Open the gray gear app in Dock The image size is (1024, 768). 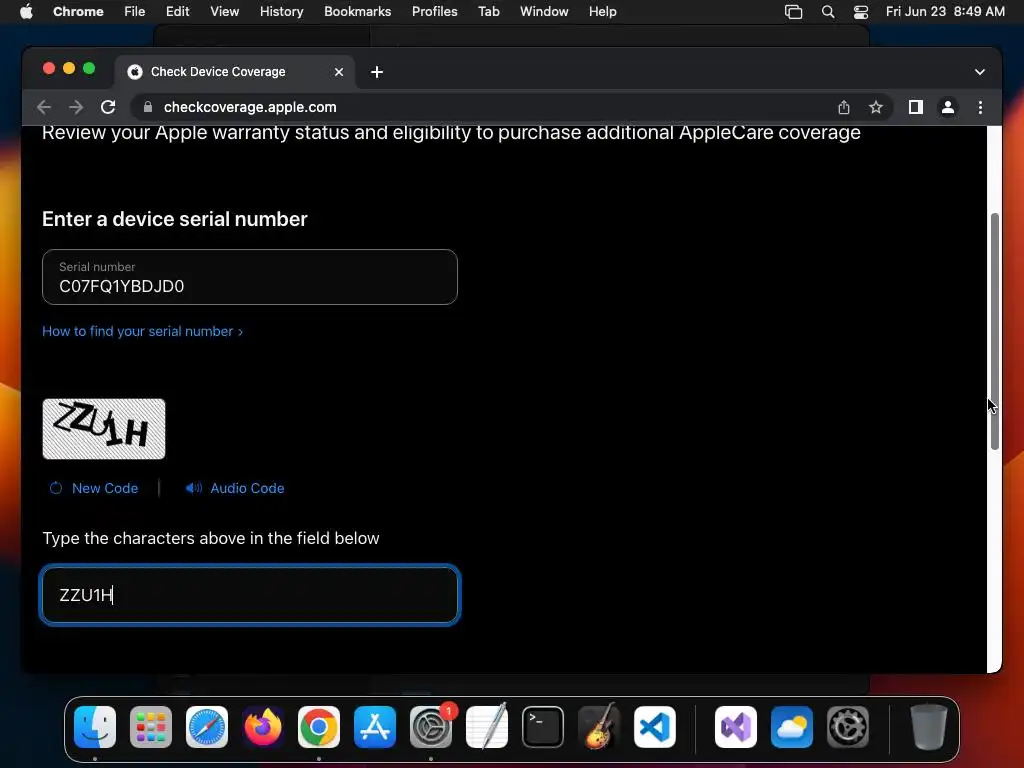point(848,727)
